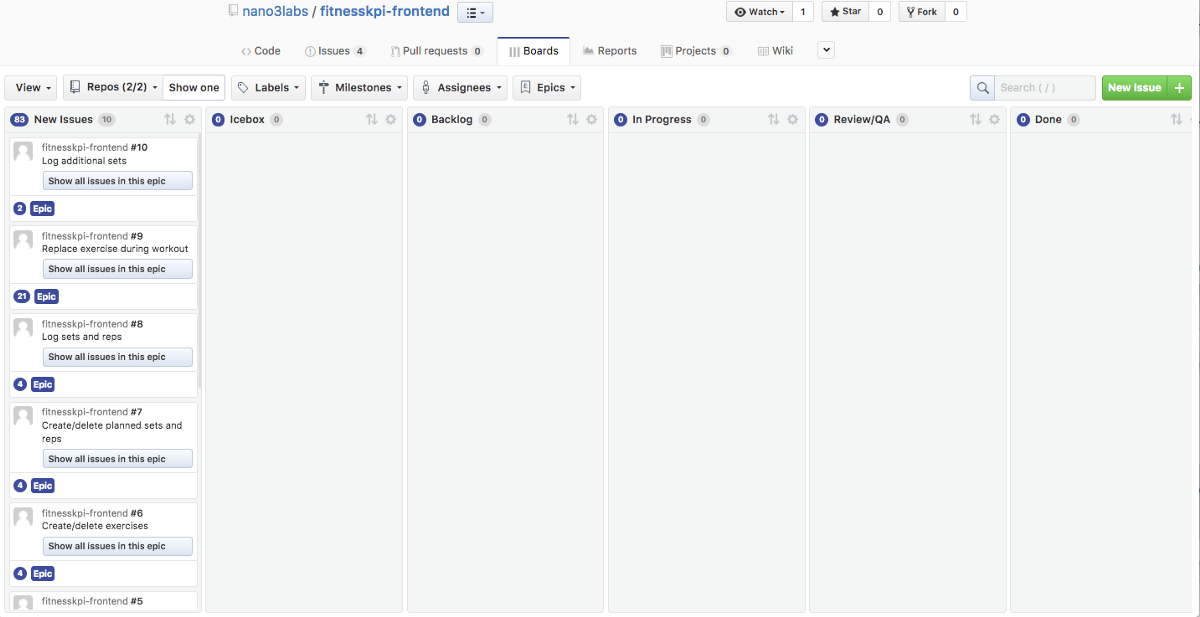Expand the Assignees filter dropdown
1200x617 pixels.
pos(460,88)
